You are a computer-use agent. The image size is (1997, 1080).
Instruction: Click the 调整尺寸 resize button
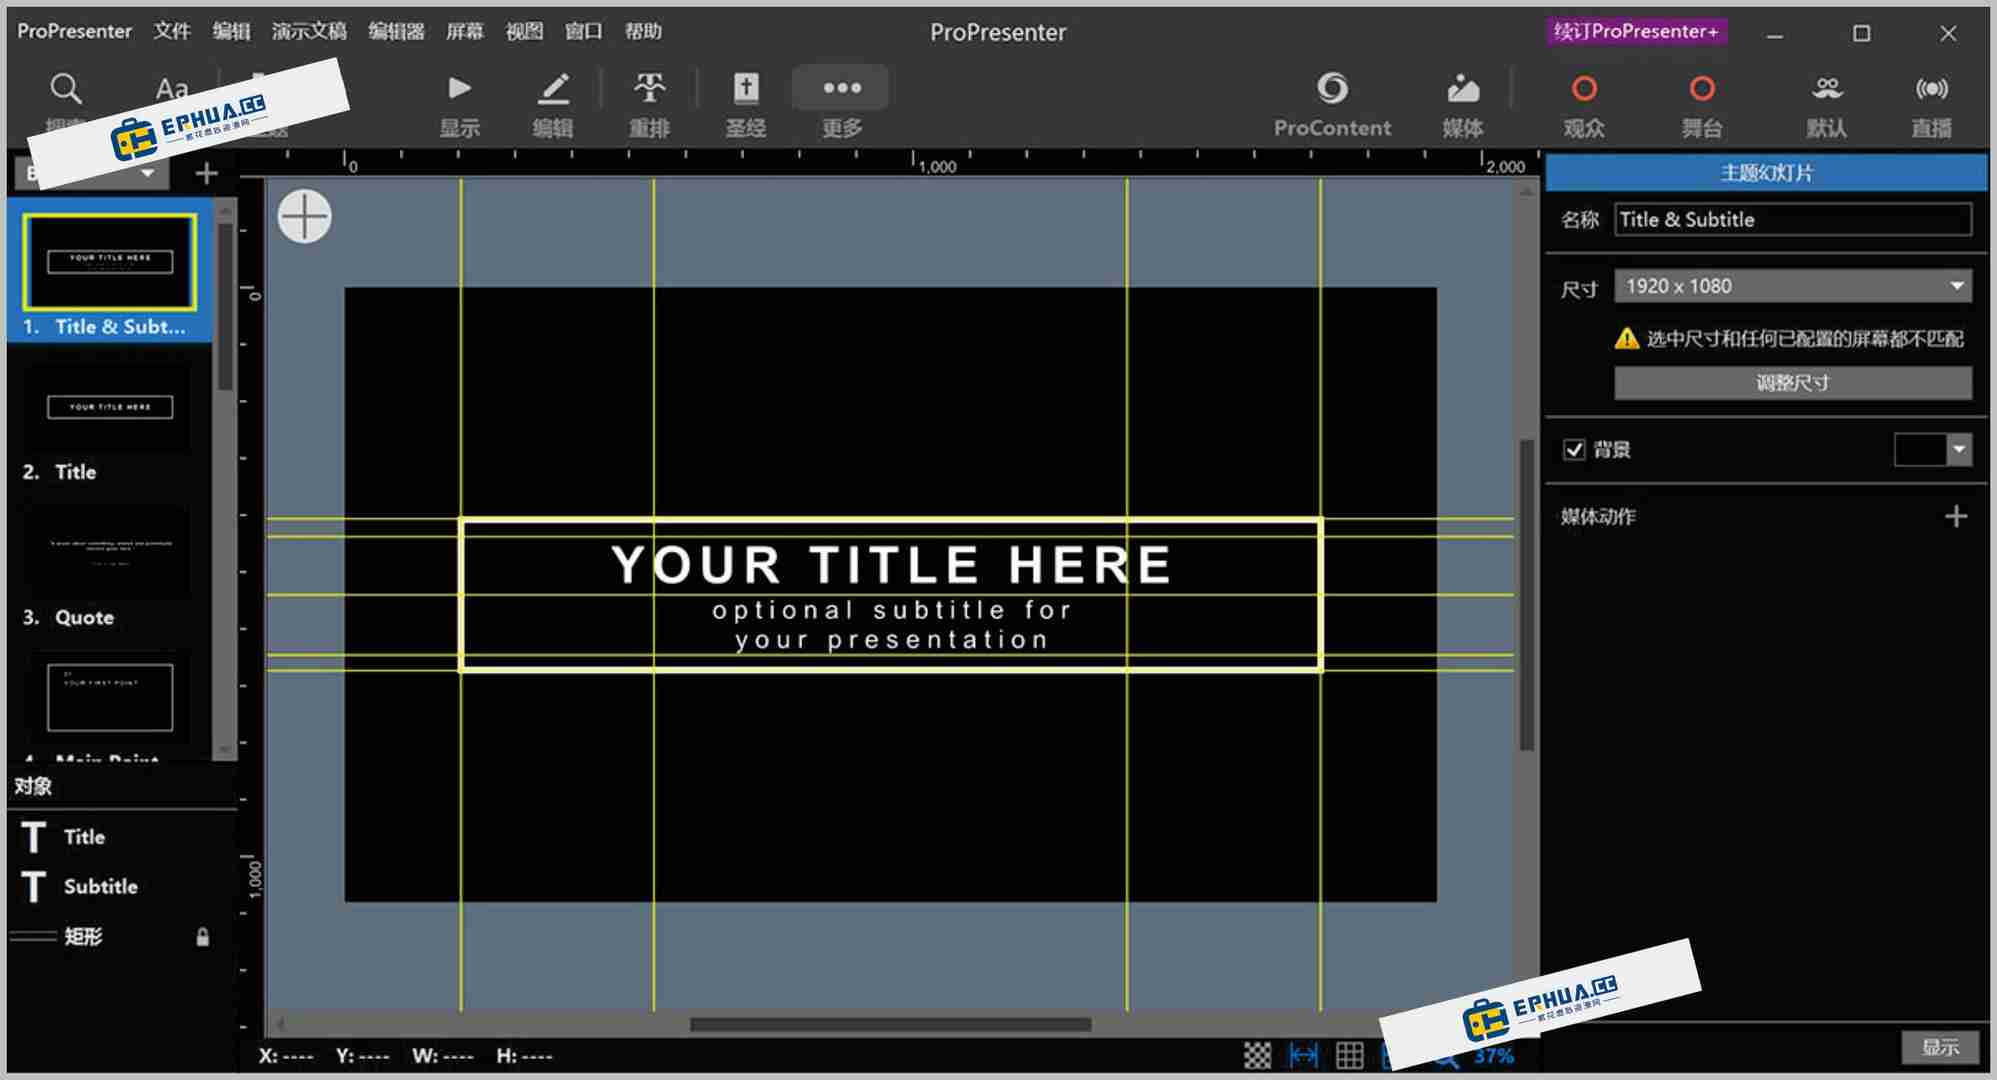click(x=1793, y=383)
